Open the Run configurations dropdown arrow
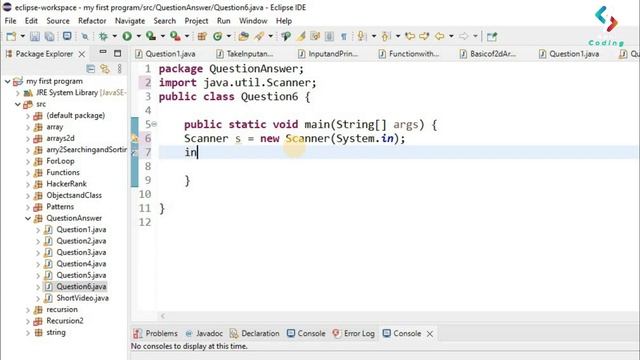The image size is (640, 360). point(138,36)
